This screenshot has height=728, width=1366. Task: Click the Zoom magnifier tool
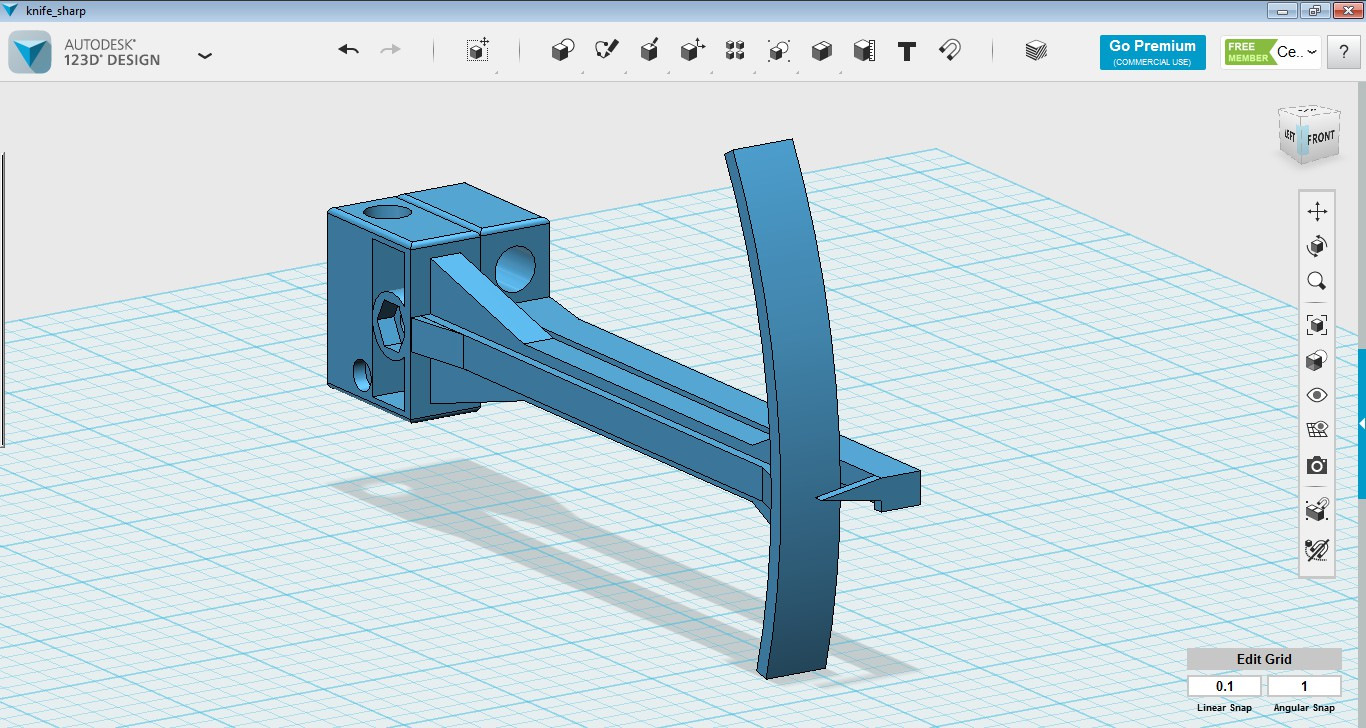pyautogui.click(x=1317, y=281)
